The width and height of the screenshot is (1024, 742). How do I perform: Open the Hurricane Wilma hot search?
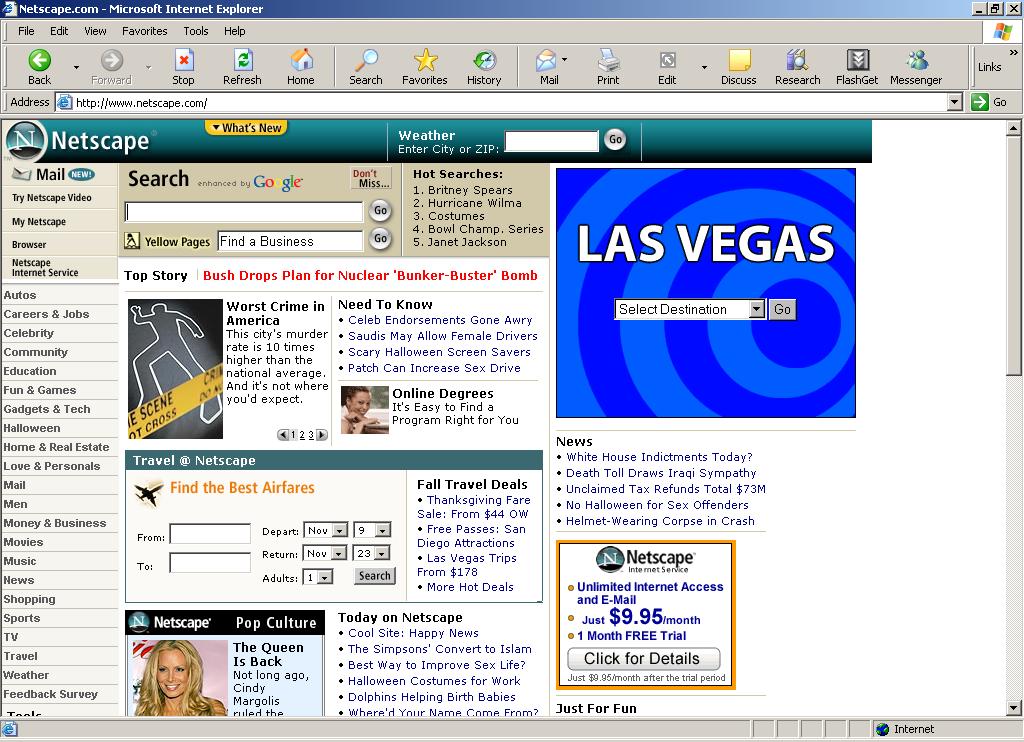[x=474, y=203]
